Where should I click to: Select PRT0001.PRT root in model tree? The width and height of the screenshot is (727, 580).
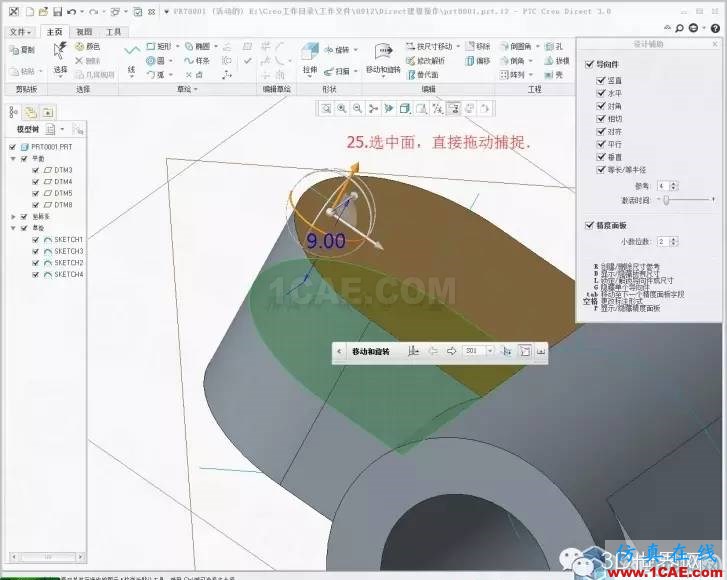coord(51,147)
